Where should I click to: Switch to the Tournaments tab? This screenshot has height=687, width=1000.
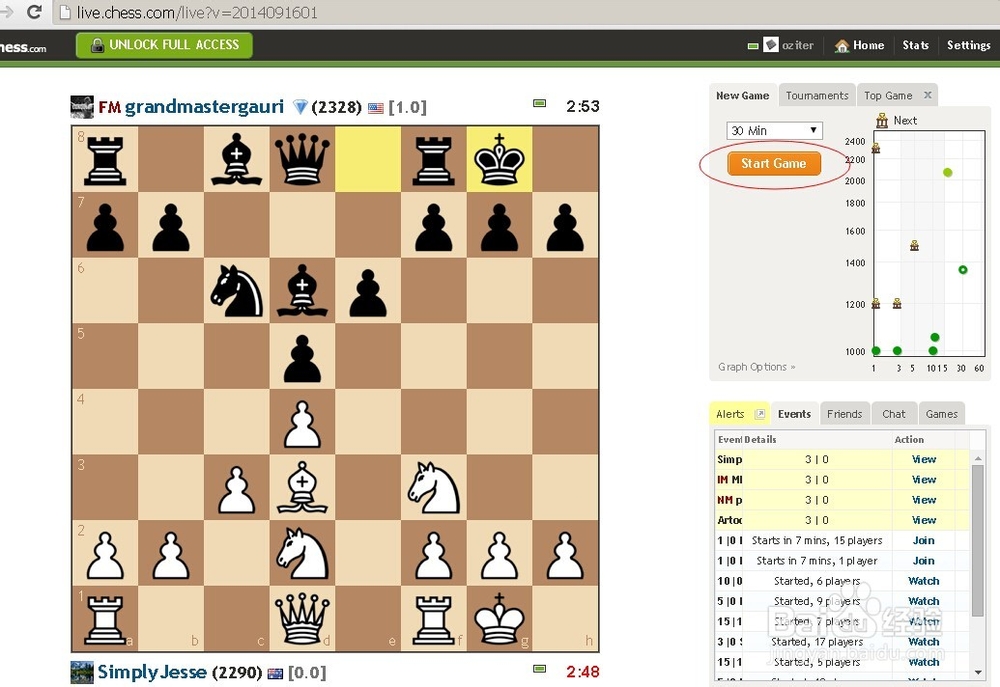(816, 96)
